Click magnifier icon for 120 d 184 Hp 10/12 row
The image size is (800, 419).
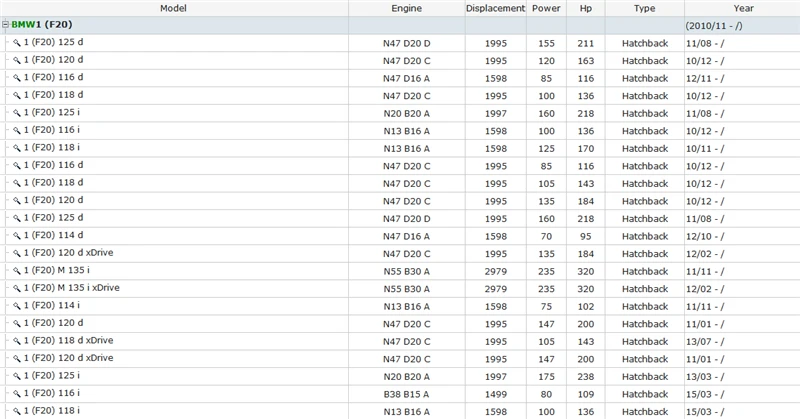17,201
